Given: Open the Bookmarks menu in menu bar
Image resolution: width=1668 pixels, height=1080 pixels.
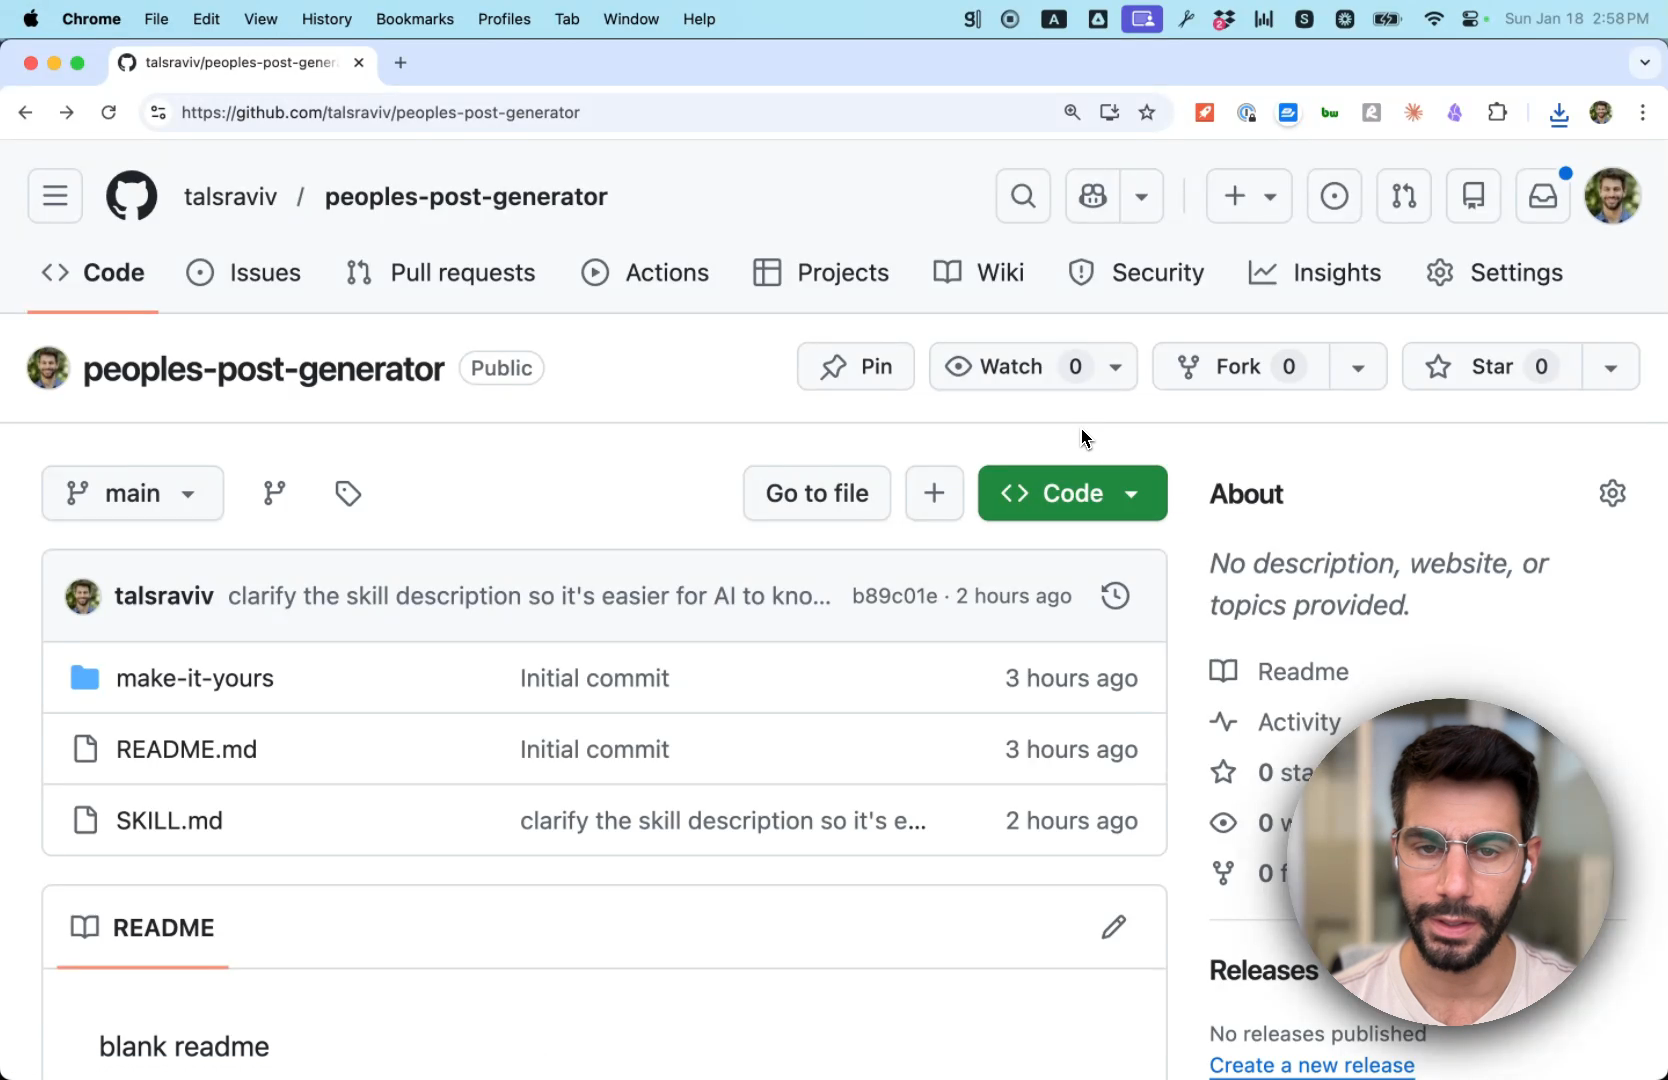Looking at the screenshot, I should (414, 19).
